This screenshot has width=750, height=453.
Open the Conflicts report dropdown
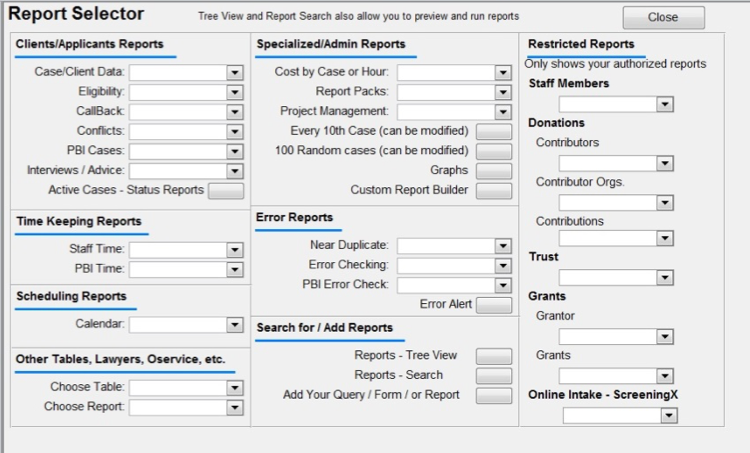234,131
